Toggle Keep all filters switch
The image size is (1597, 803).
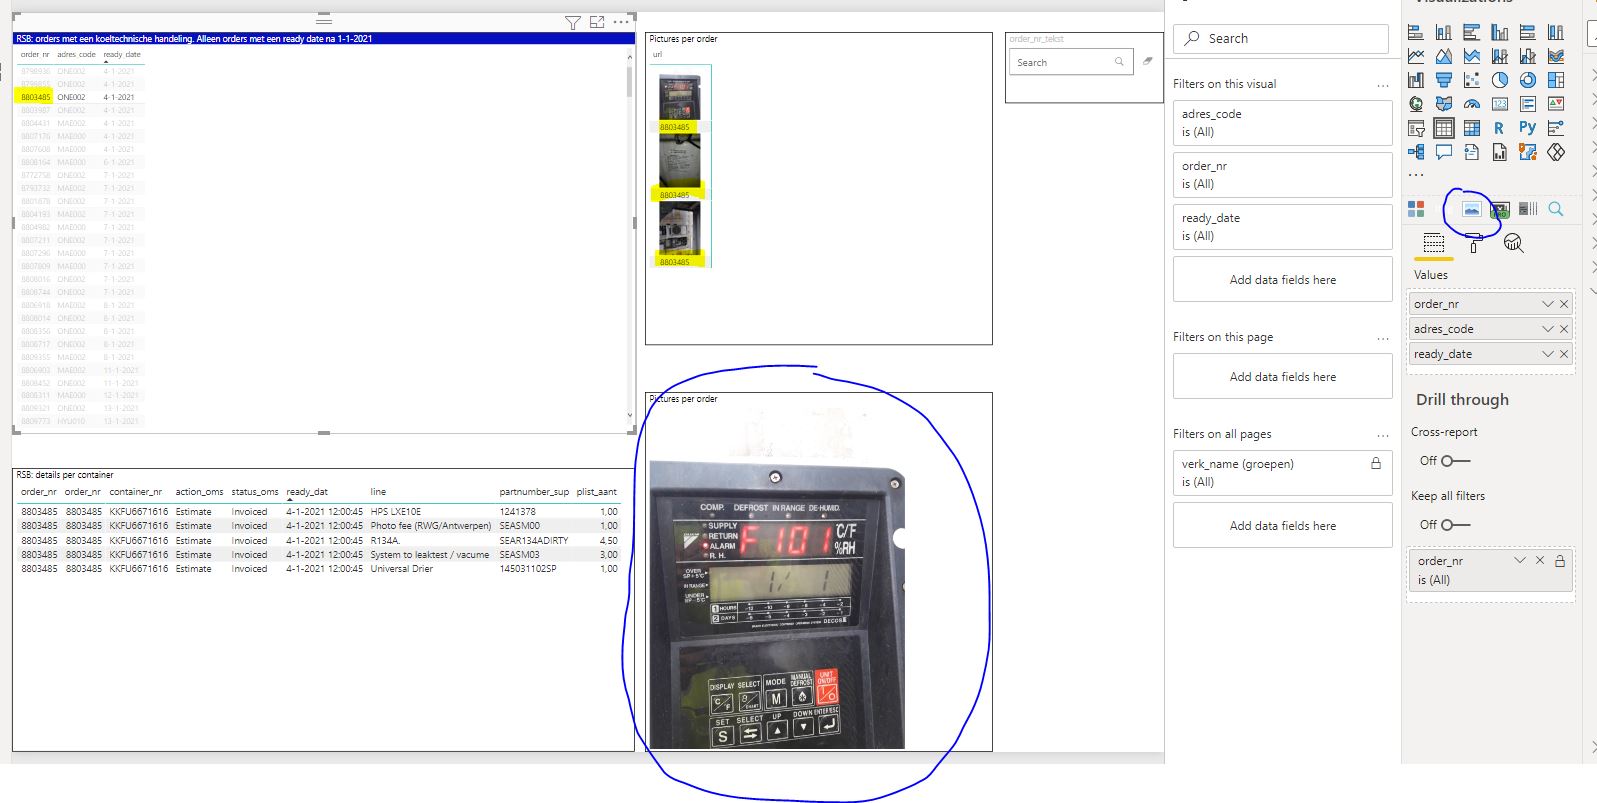coord(1455,524)
